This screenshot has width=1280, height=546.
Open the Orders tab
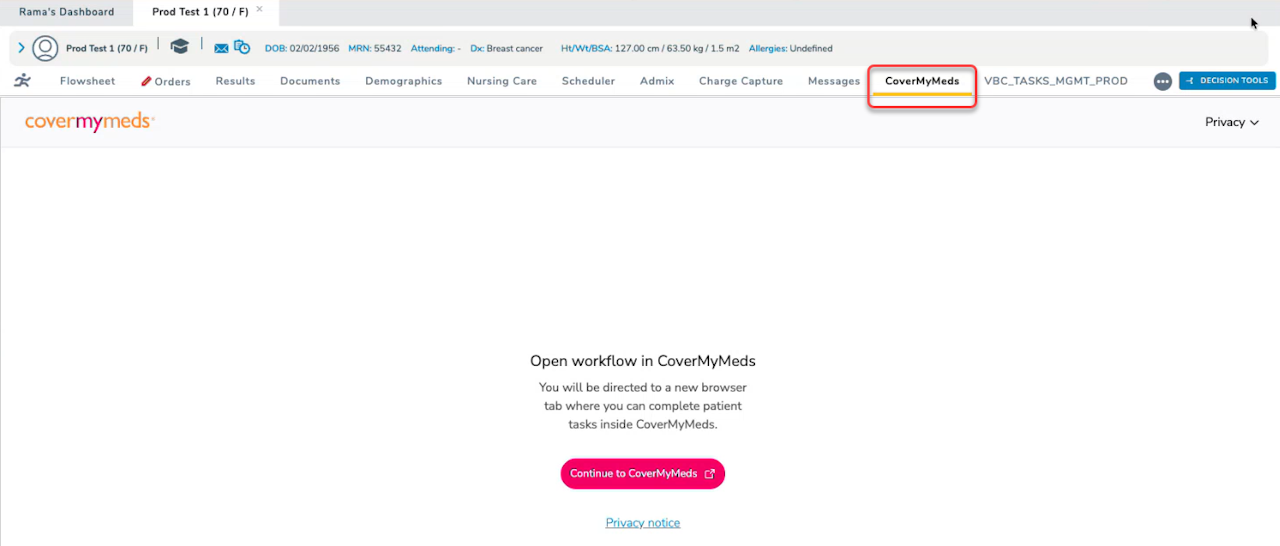click(166, 81)
